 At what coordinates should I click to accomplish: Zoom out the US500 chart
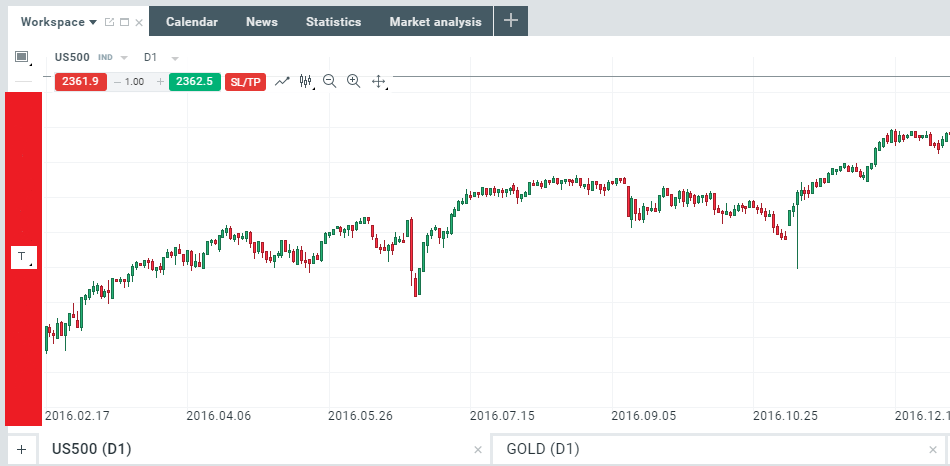coord(330,81)
